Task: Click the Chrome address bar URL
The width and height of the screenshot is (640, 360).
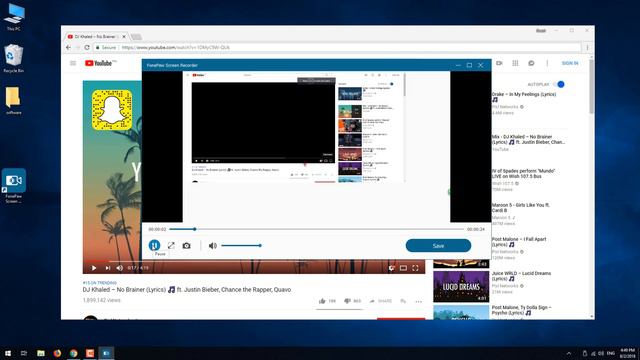Action: [176, 47]
